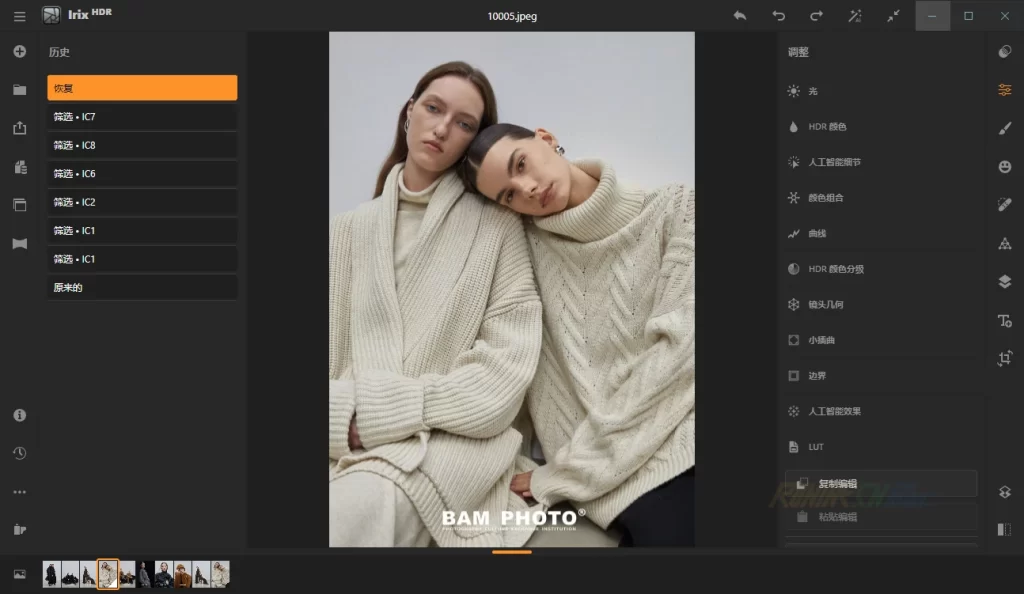This screenshot has width=1024, height=594.
Task: Open the layers icon on the right
Action: coord(1004,281)
